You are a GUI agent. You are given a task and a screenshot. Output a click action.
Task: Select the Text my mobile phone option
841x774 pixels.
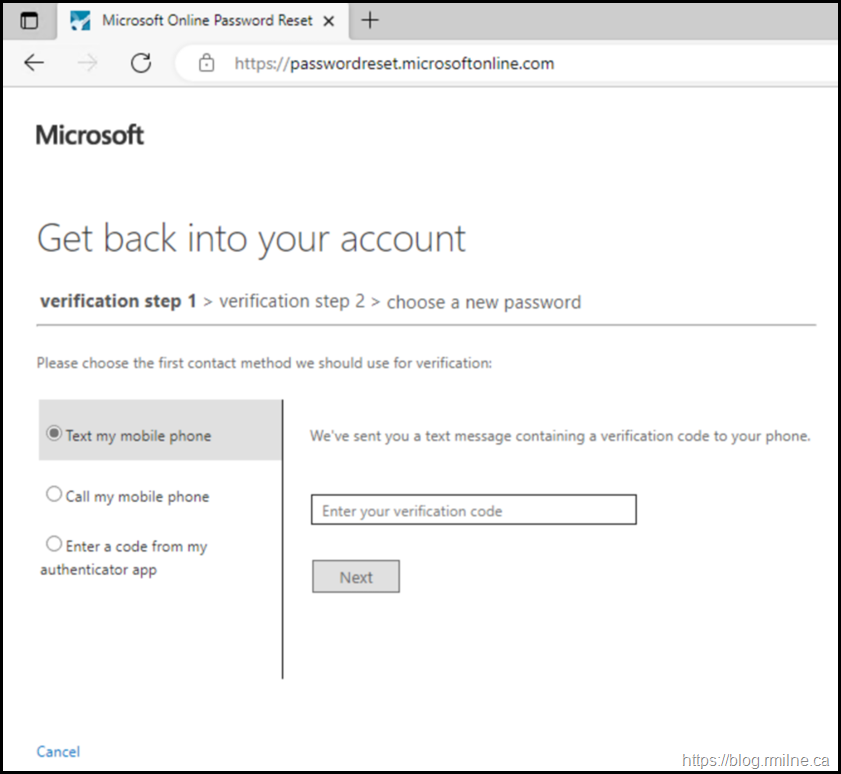point(54,434)
